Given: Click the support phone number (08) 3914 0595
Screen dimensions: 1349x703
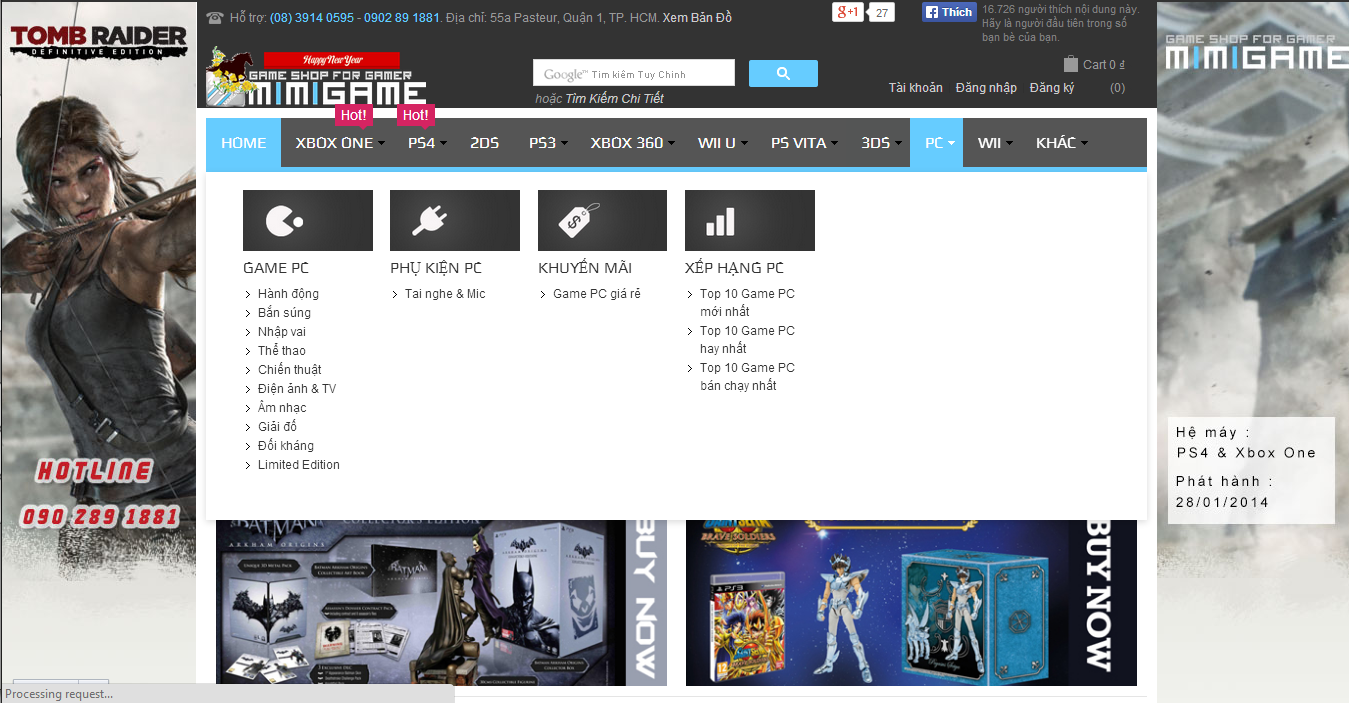Looking at the screenshot, I should pos(312,18).
